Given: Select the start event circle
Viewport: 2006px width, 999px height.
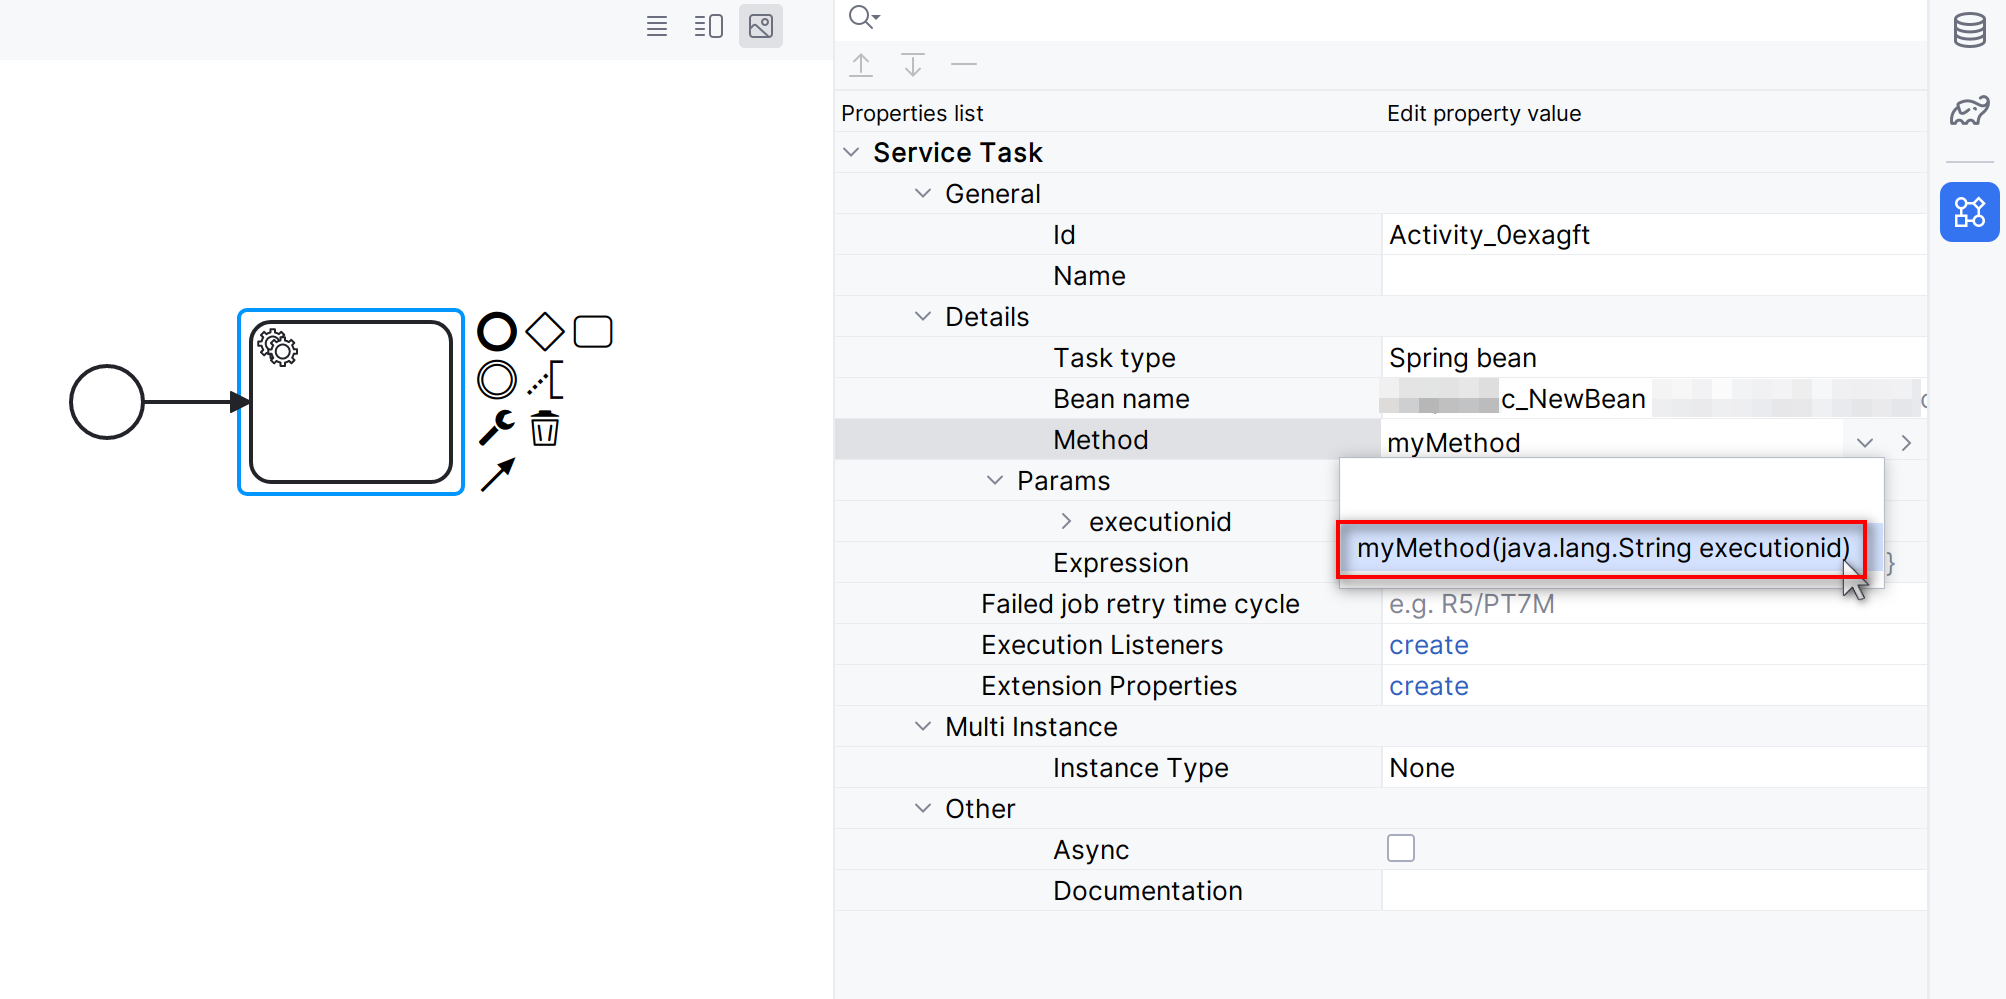Looking at the screenshot, I should point(107,402).
